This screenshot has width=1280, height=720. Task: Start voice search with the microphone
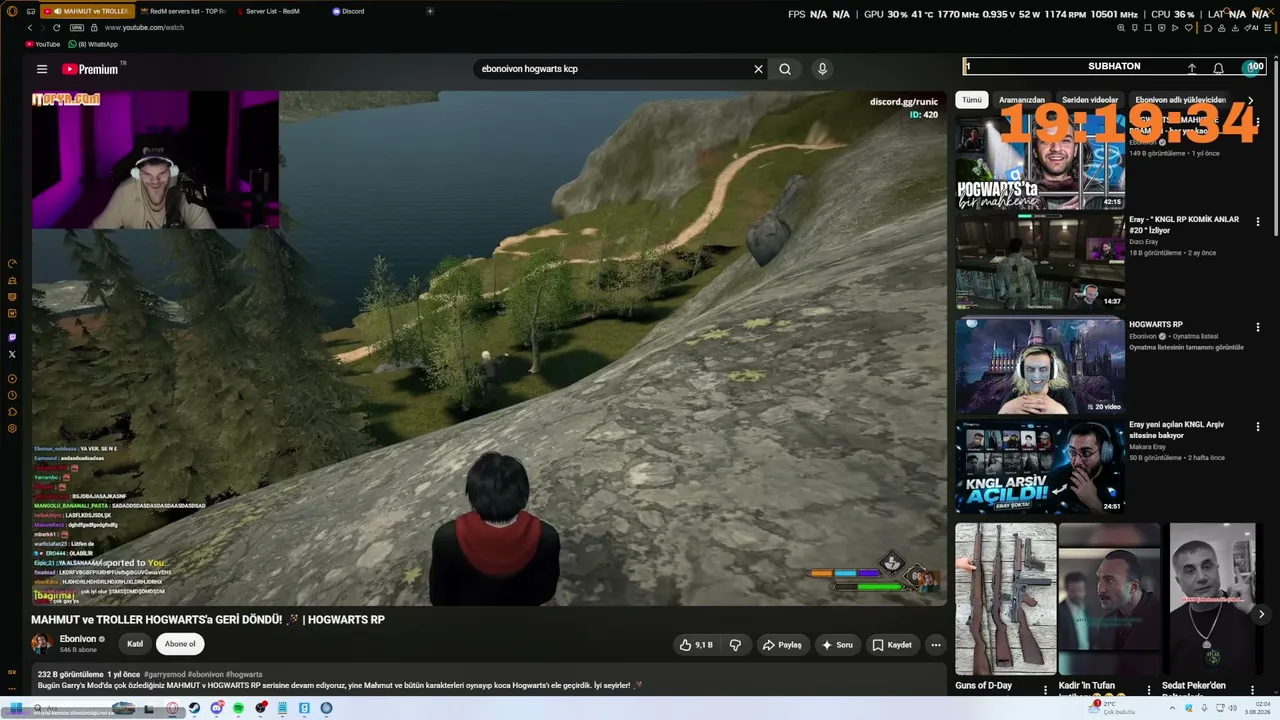pyautogui.click(x=822, y=69)
